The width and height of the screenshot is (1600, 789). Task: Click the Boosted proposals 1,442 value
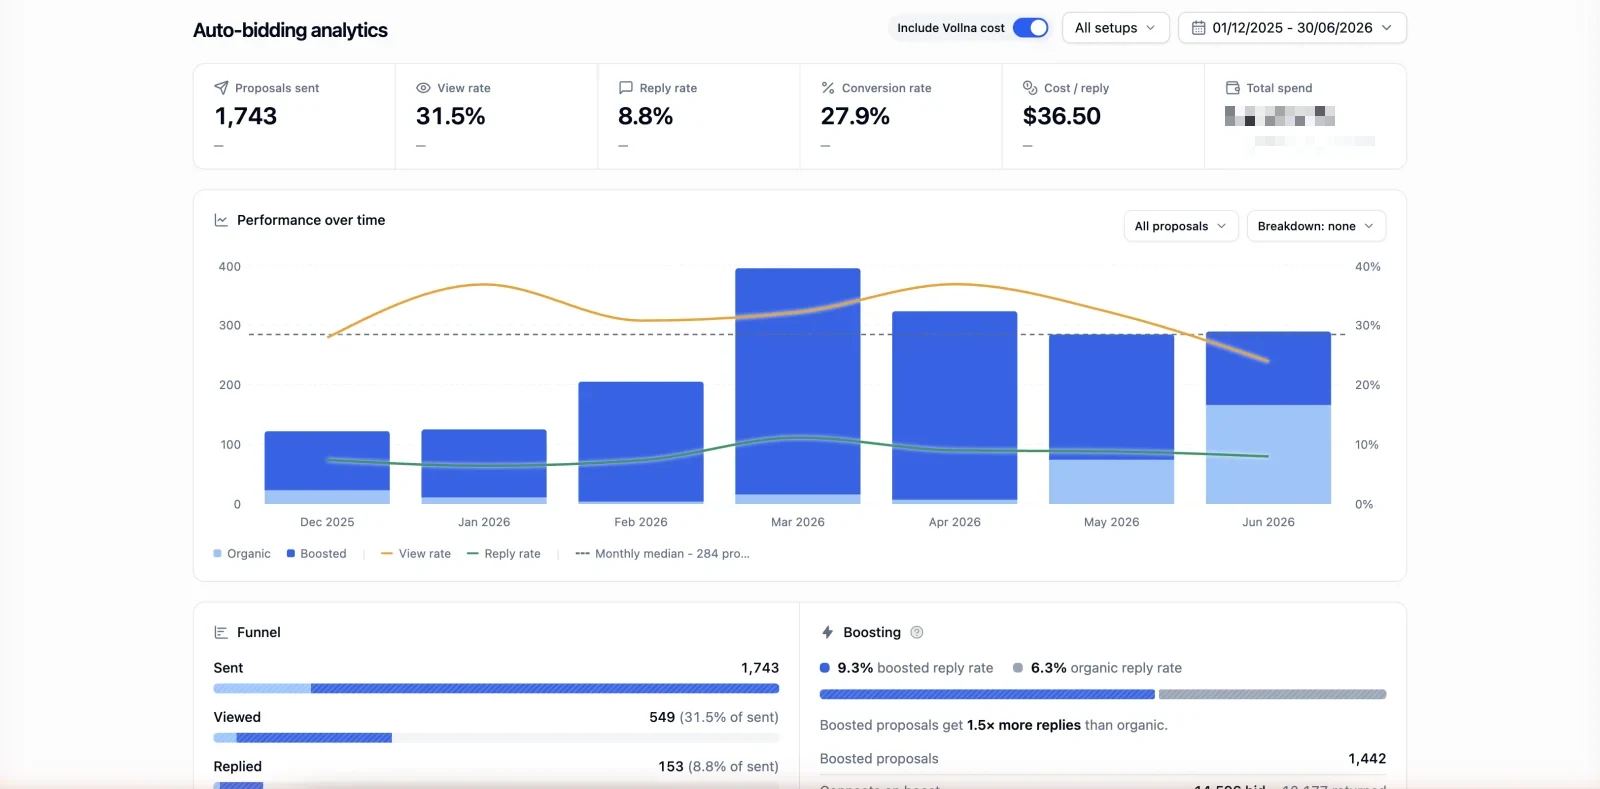coord(1367,759)
